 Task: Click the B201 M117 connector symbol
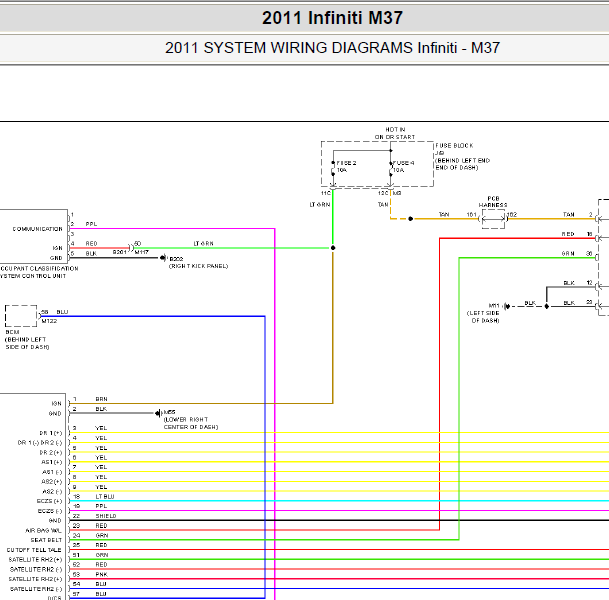click(x=131, y=248)
